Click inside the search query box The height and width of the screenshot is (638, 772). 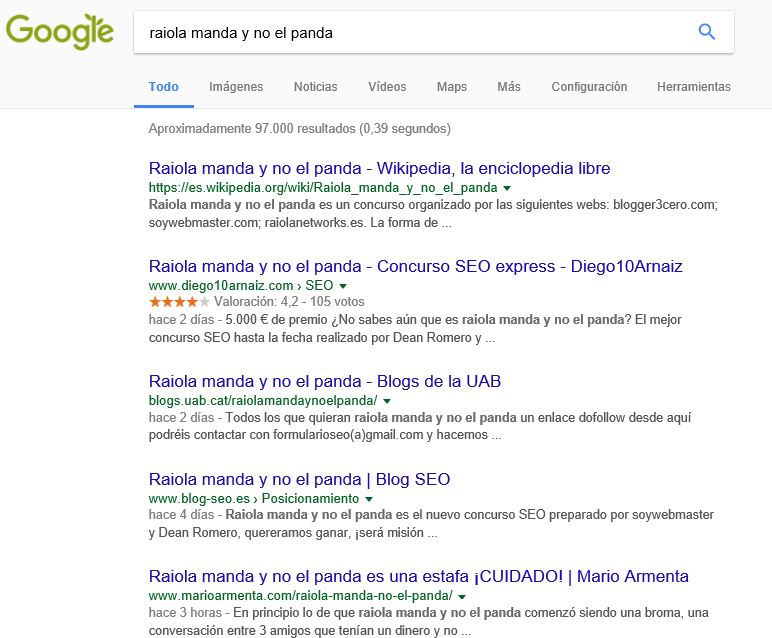click(400, 32)
